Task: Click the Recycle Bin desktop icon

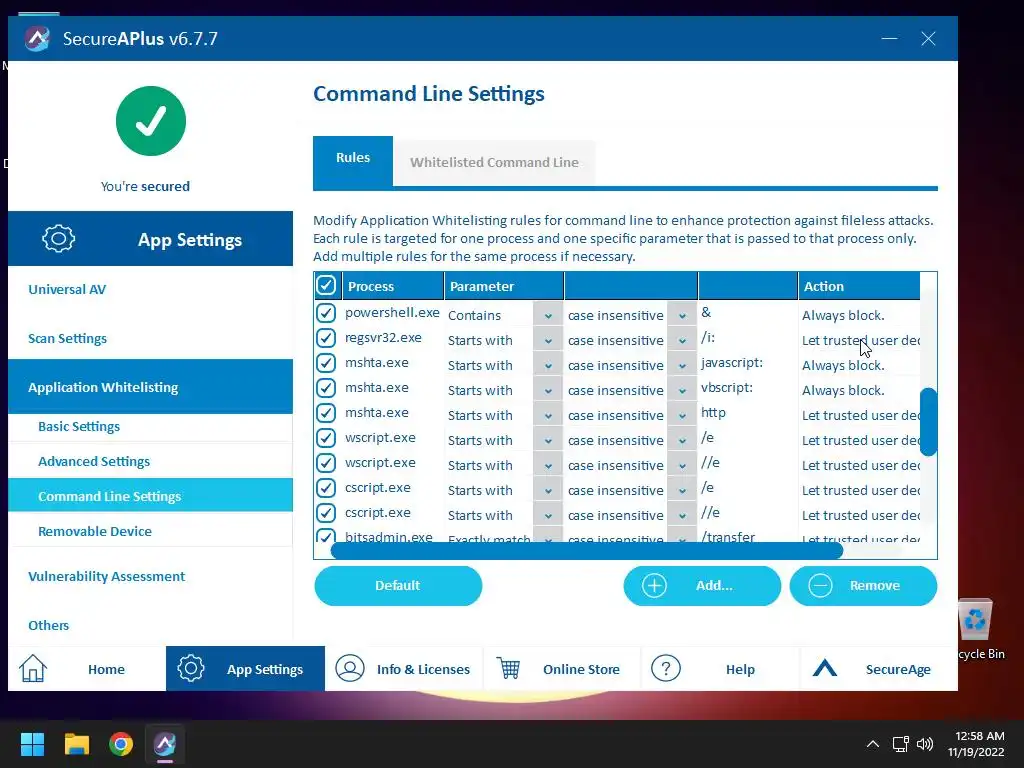Action: click(977, 630)
